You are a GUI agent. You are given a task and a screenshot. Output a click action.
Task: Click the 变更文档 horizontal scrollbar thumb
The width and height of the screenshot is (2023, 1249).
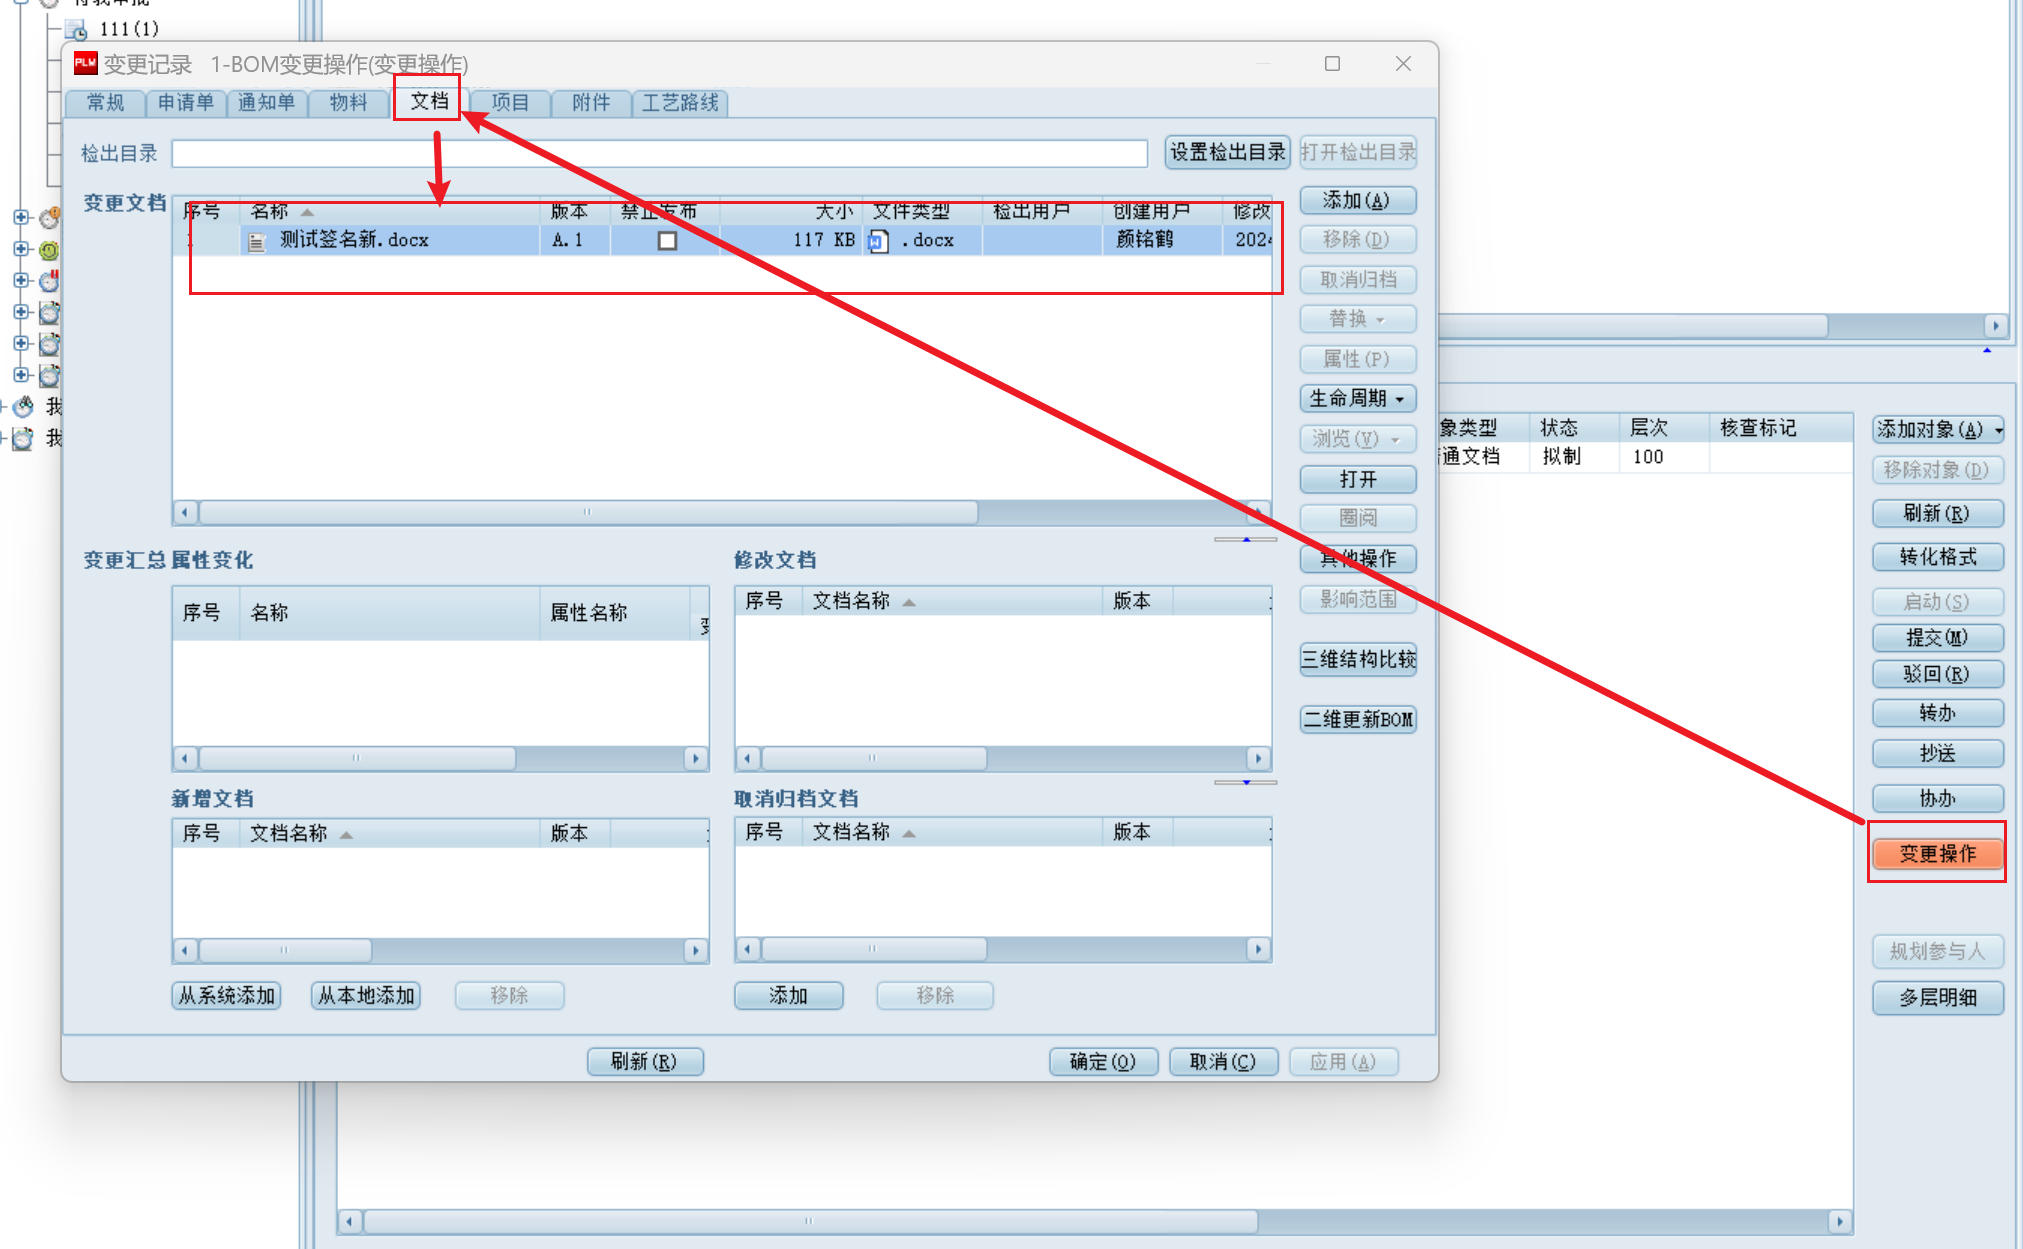pos(588,513)
